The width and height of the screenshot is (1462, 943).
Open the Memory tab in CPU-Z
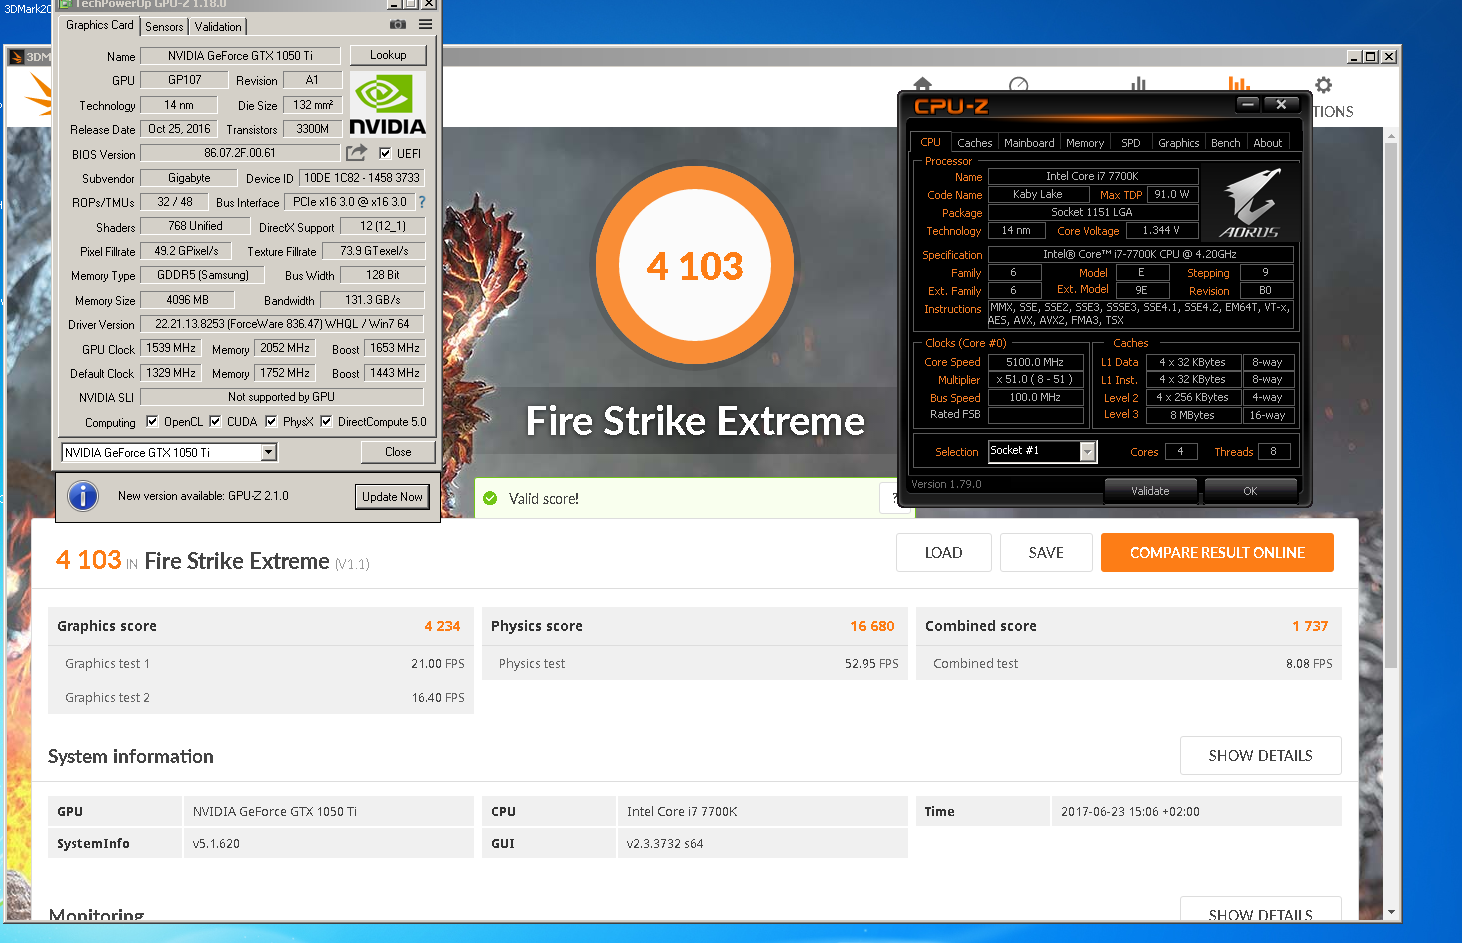coord(1085,143)
